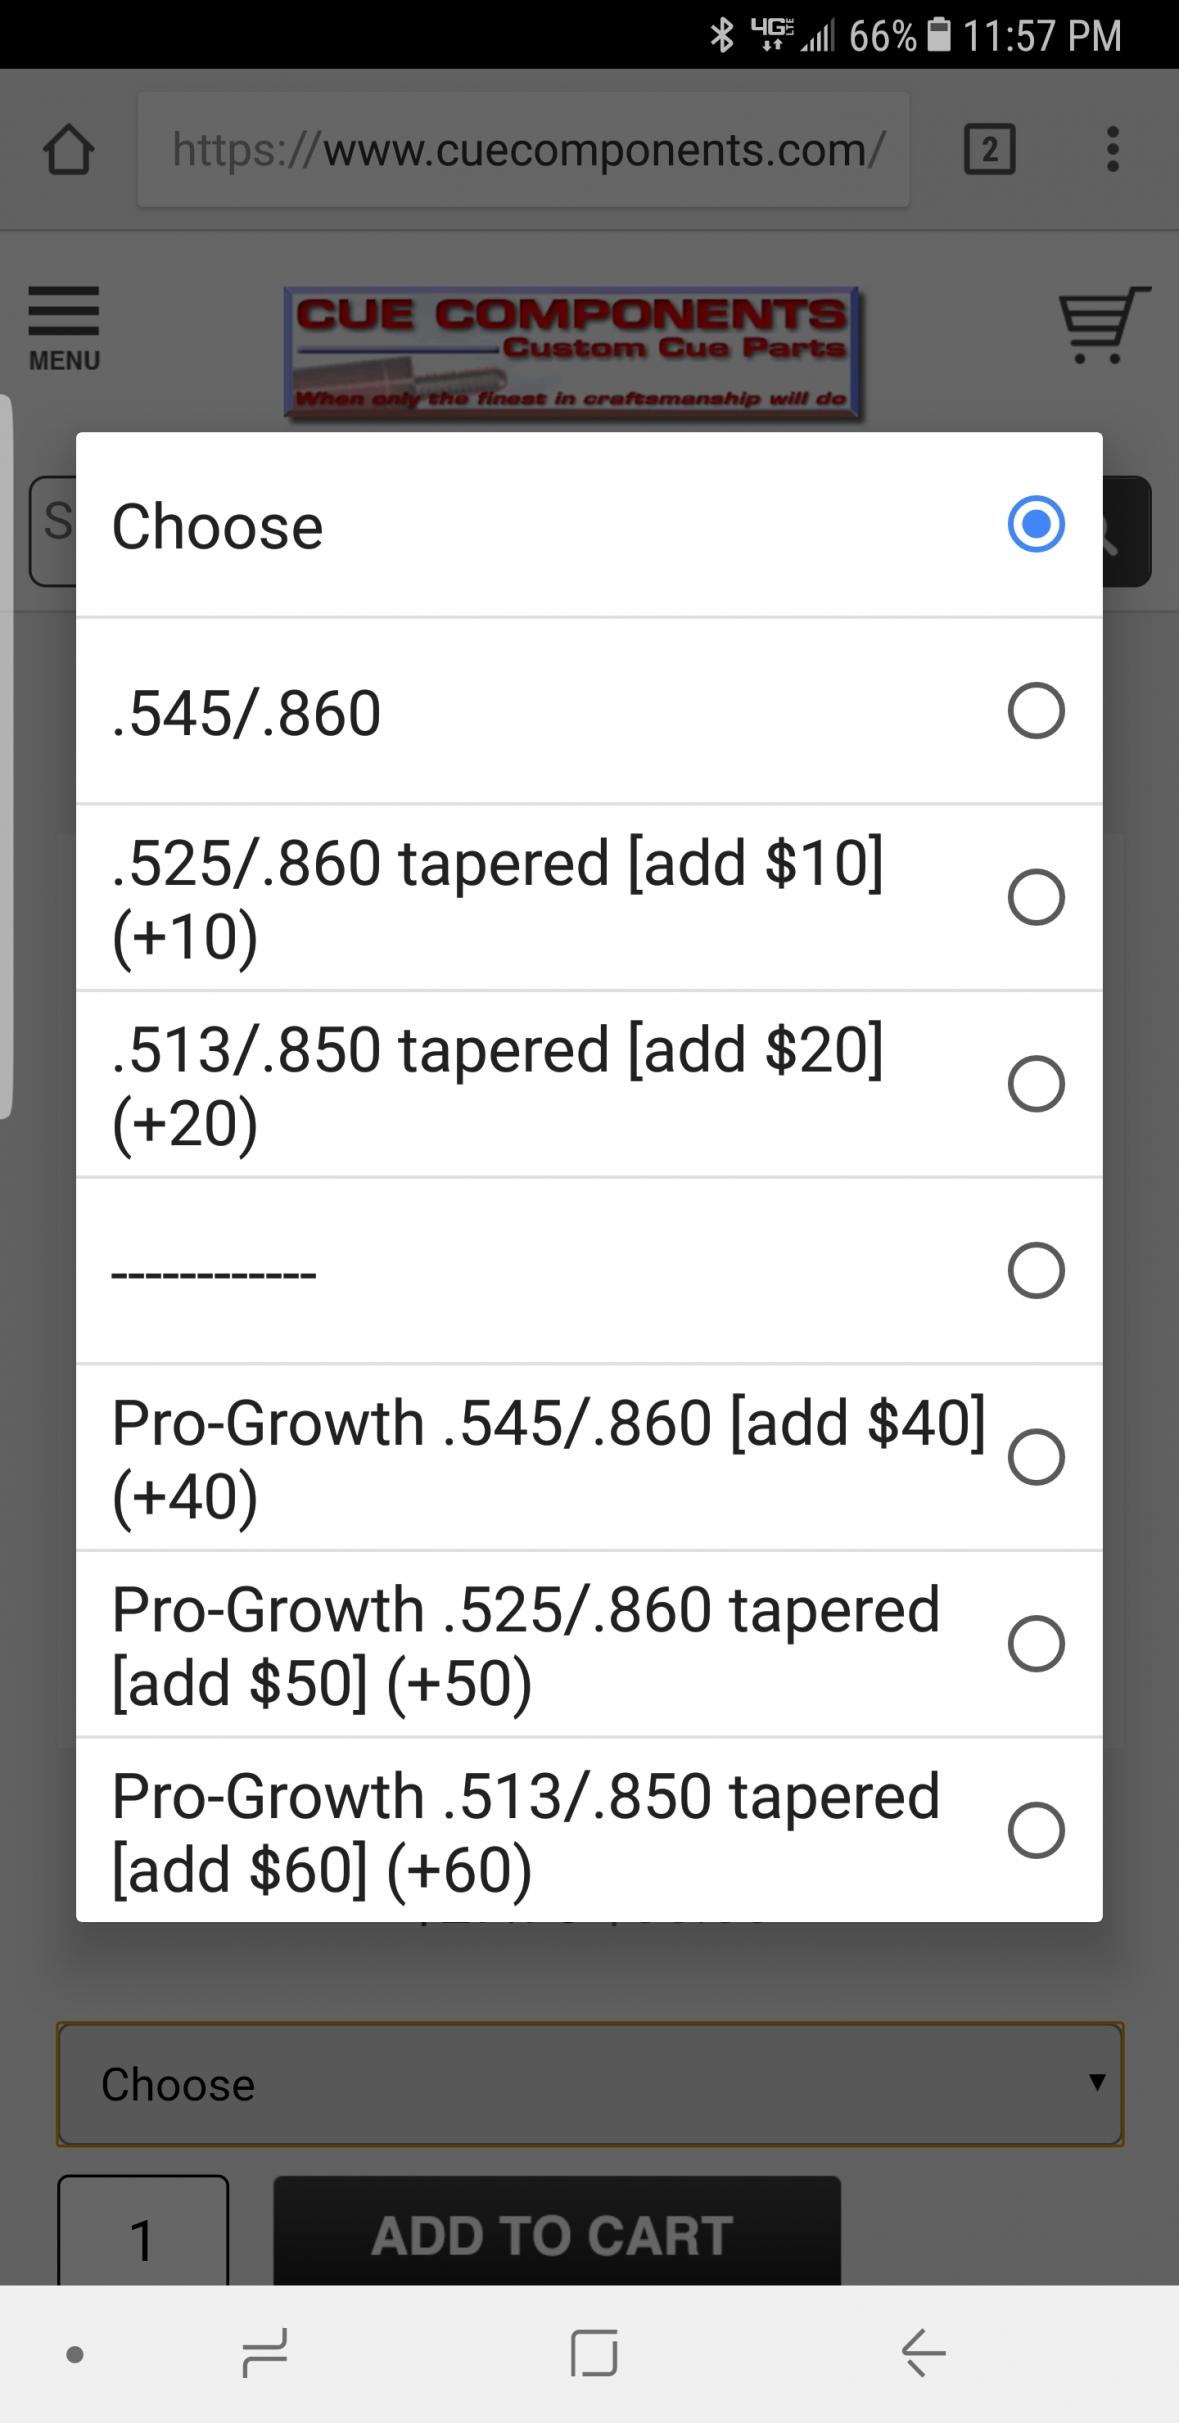The width and height of the screenshot is (1179, 2423).
Task: Tap the Android recent apps icon
Action: 265,2352
